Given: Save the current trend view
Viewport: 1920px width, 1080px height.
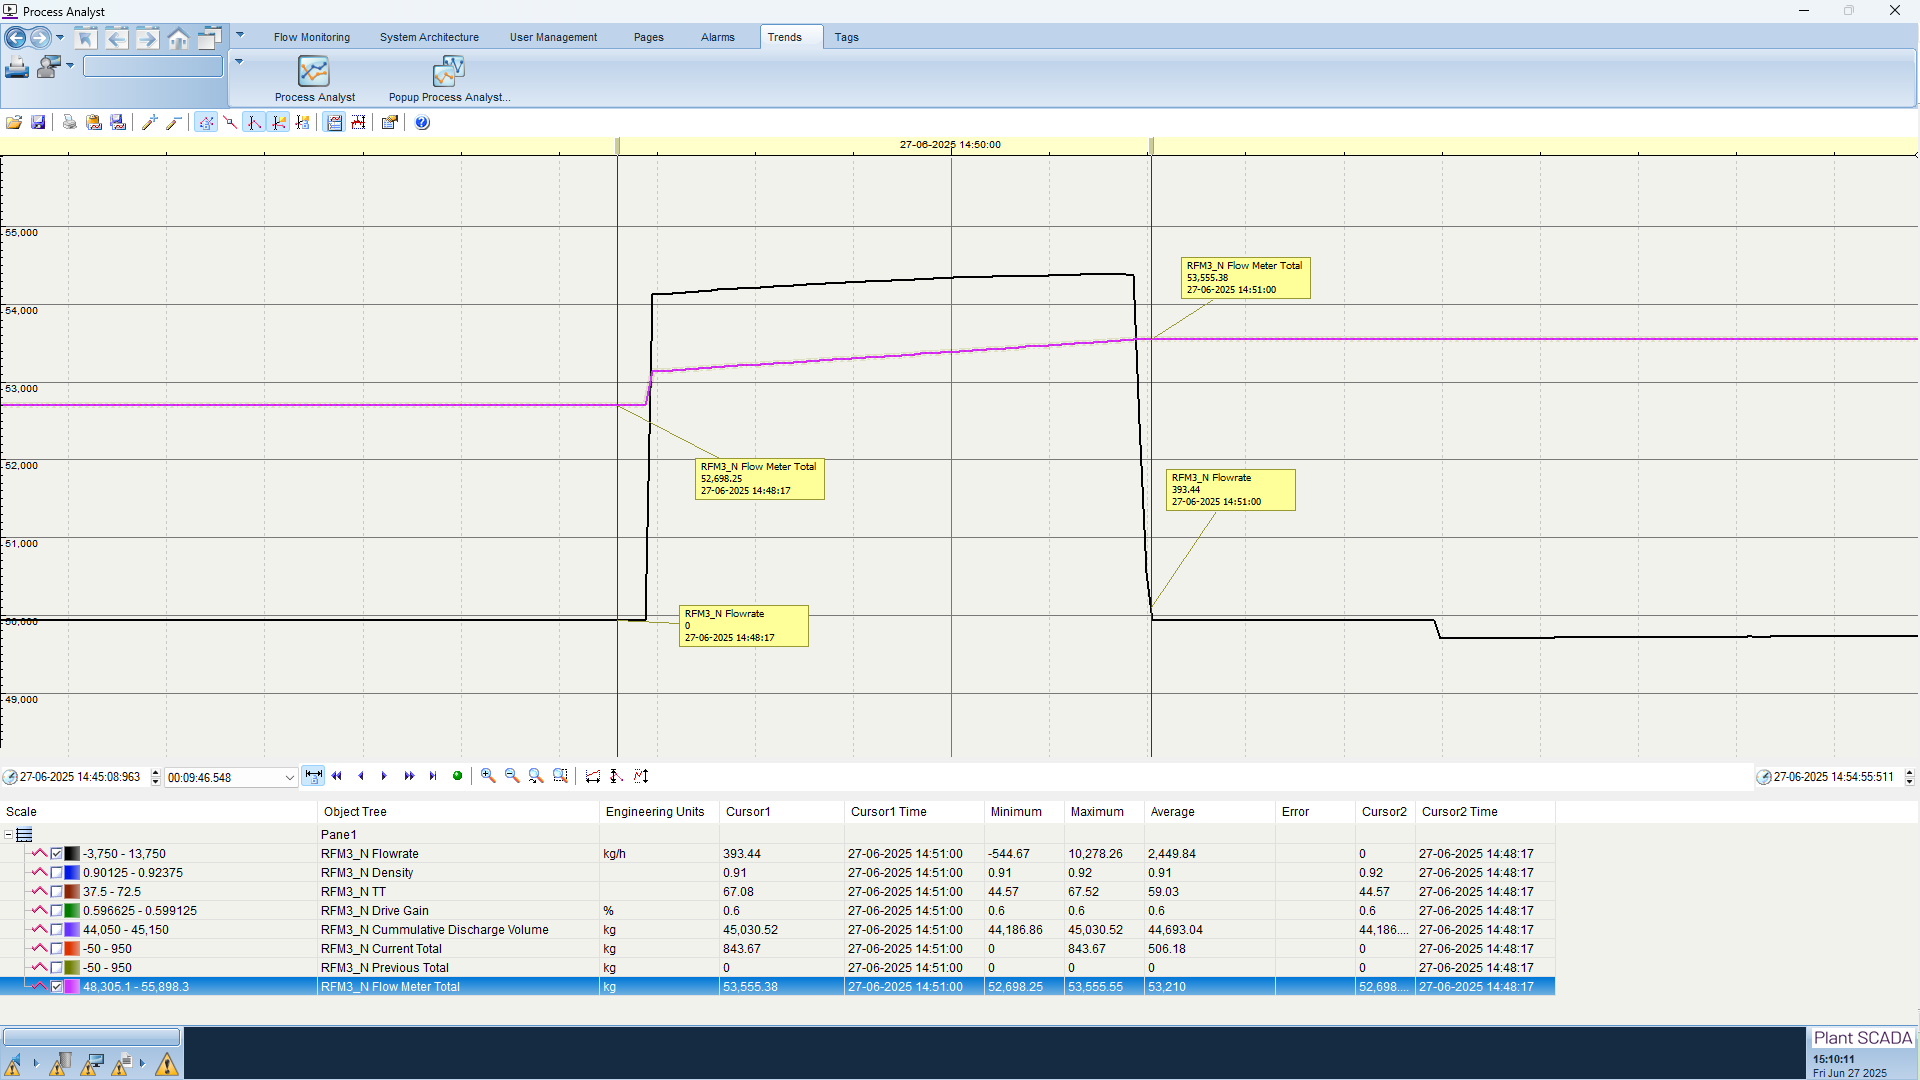Looking at the screenshot, I should (38, 122).
